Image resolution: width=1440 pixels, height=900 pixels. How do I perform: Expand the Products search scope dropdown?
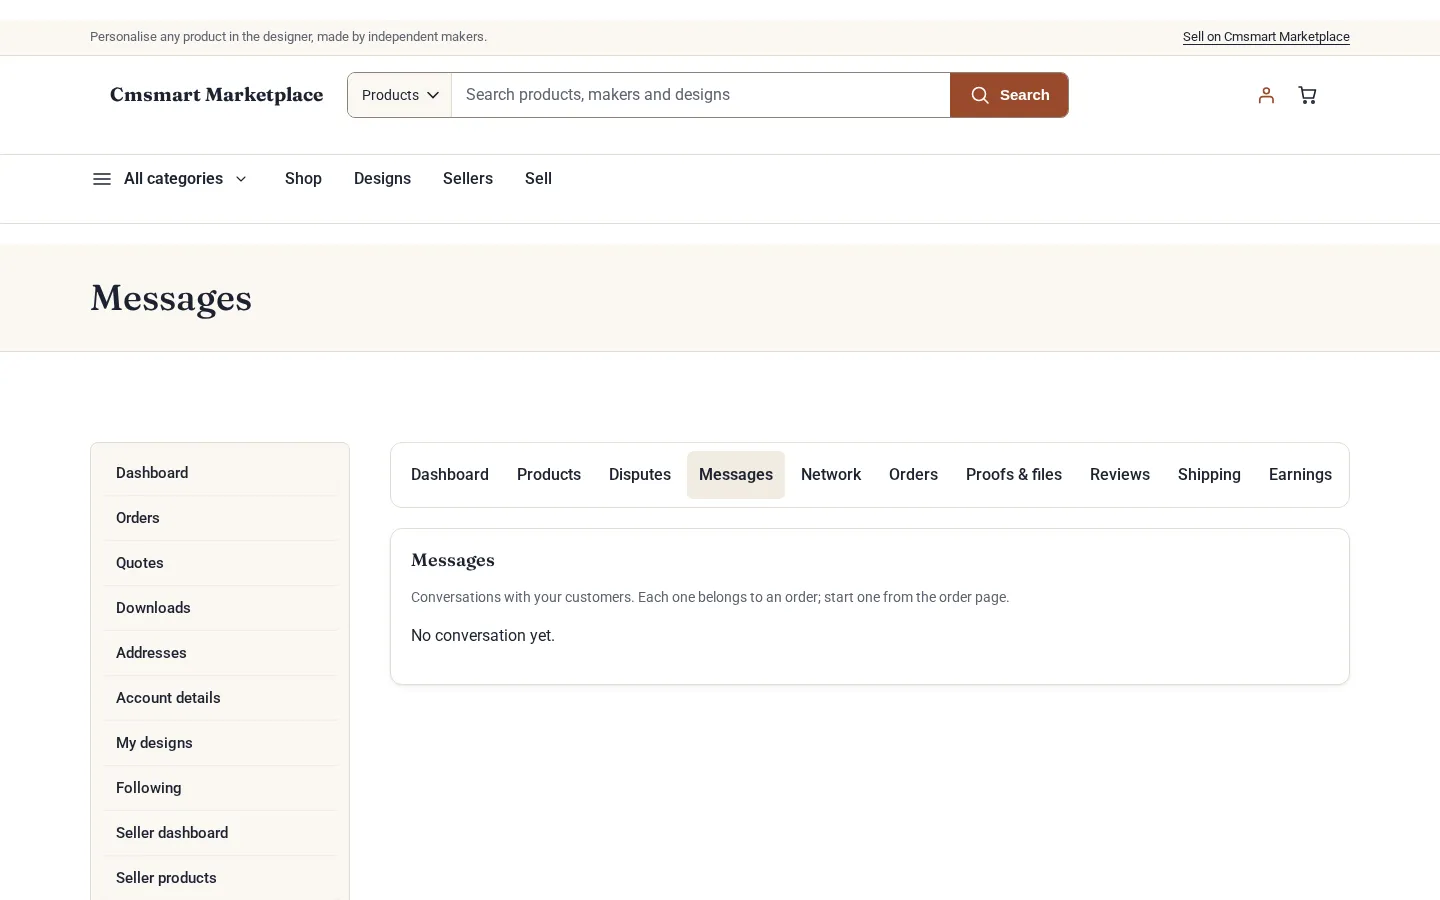click(x=400, y=95)
